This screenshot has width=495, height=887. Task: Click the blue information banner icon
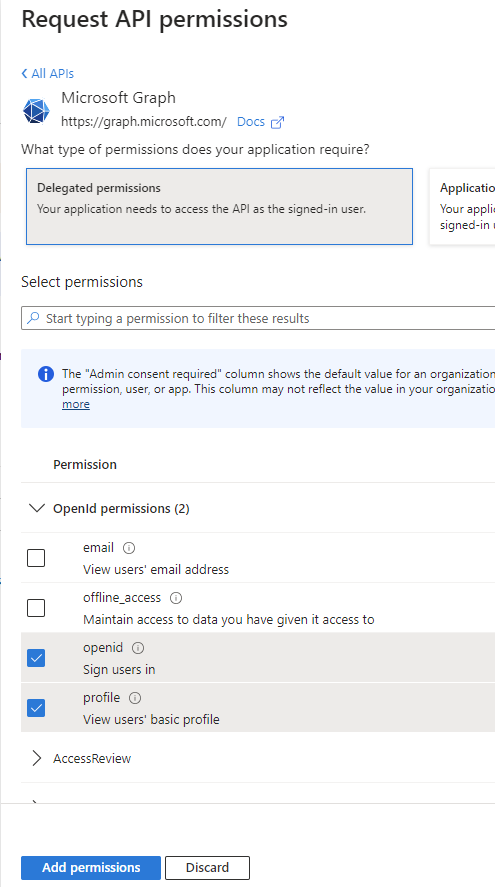click(46, 374)
